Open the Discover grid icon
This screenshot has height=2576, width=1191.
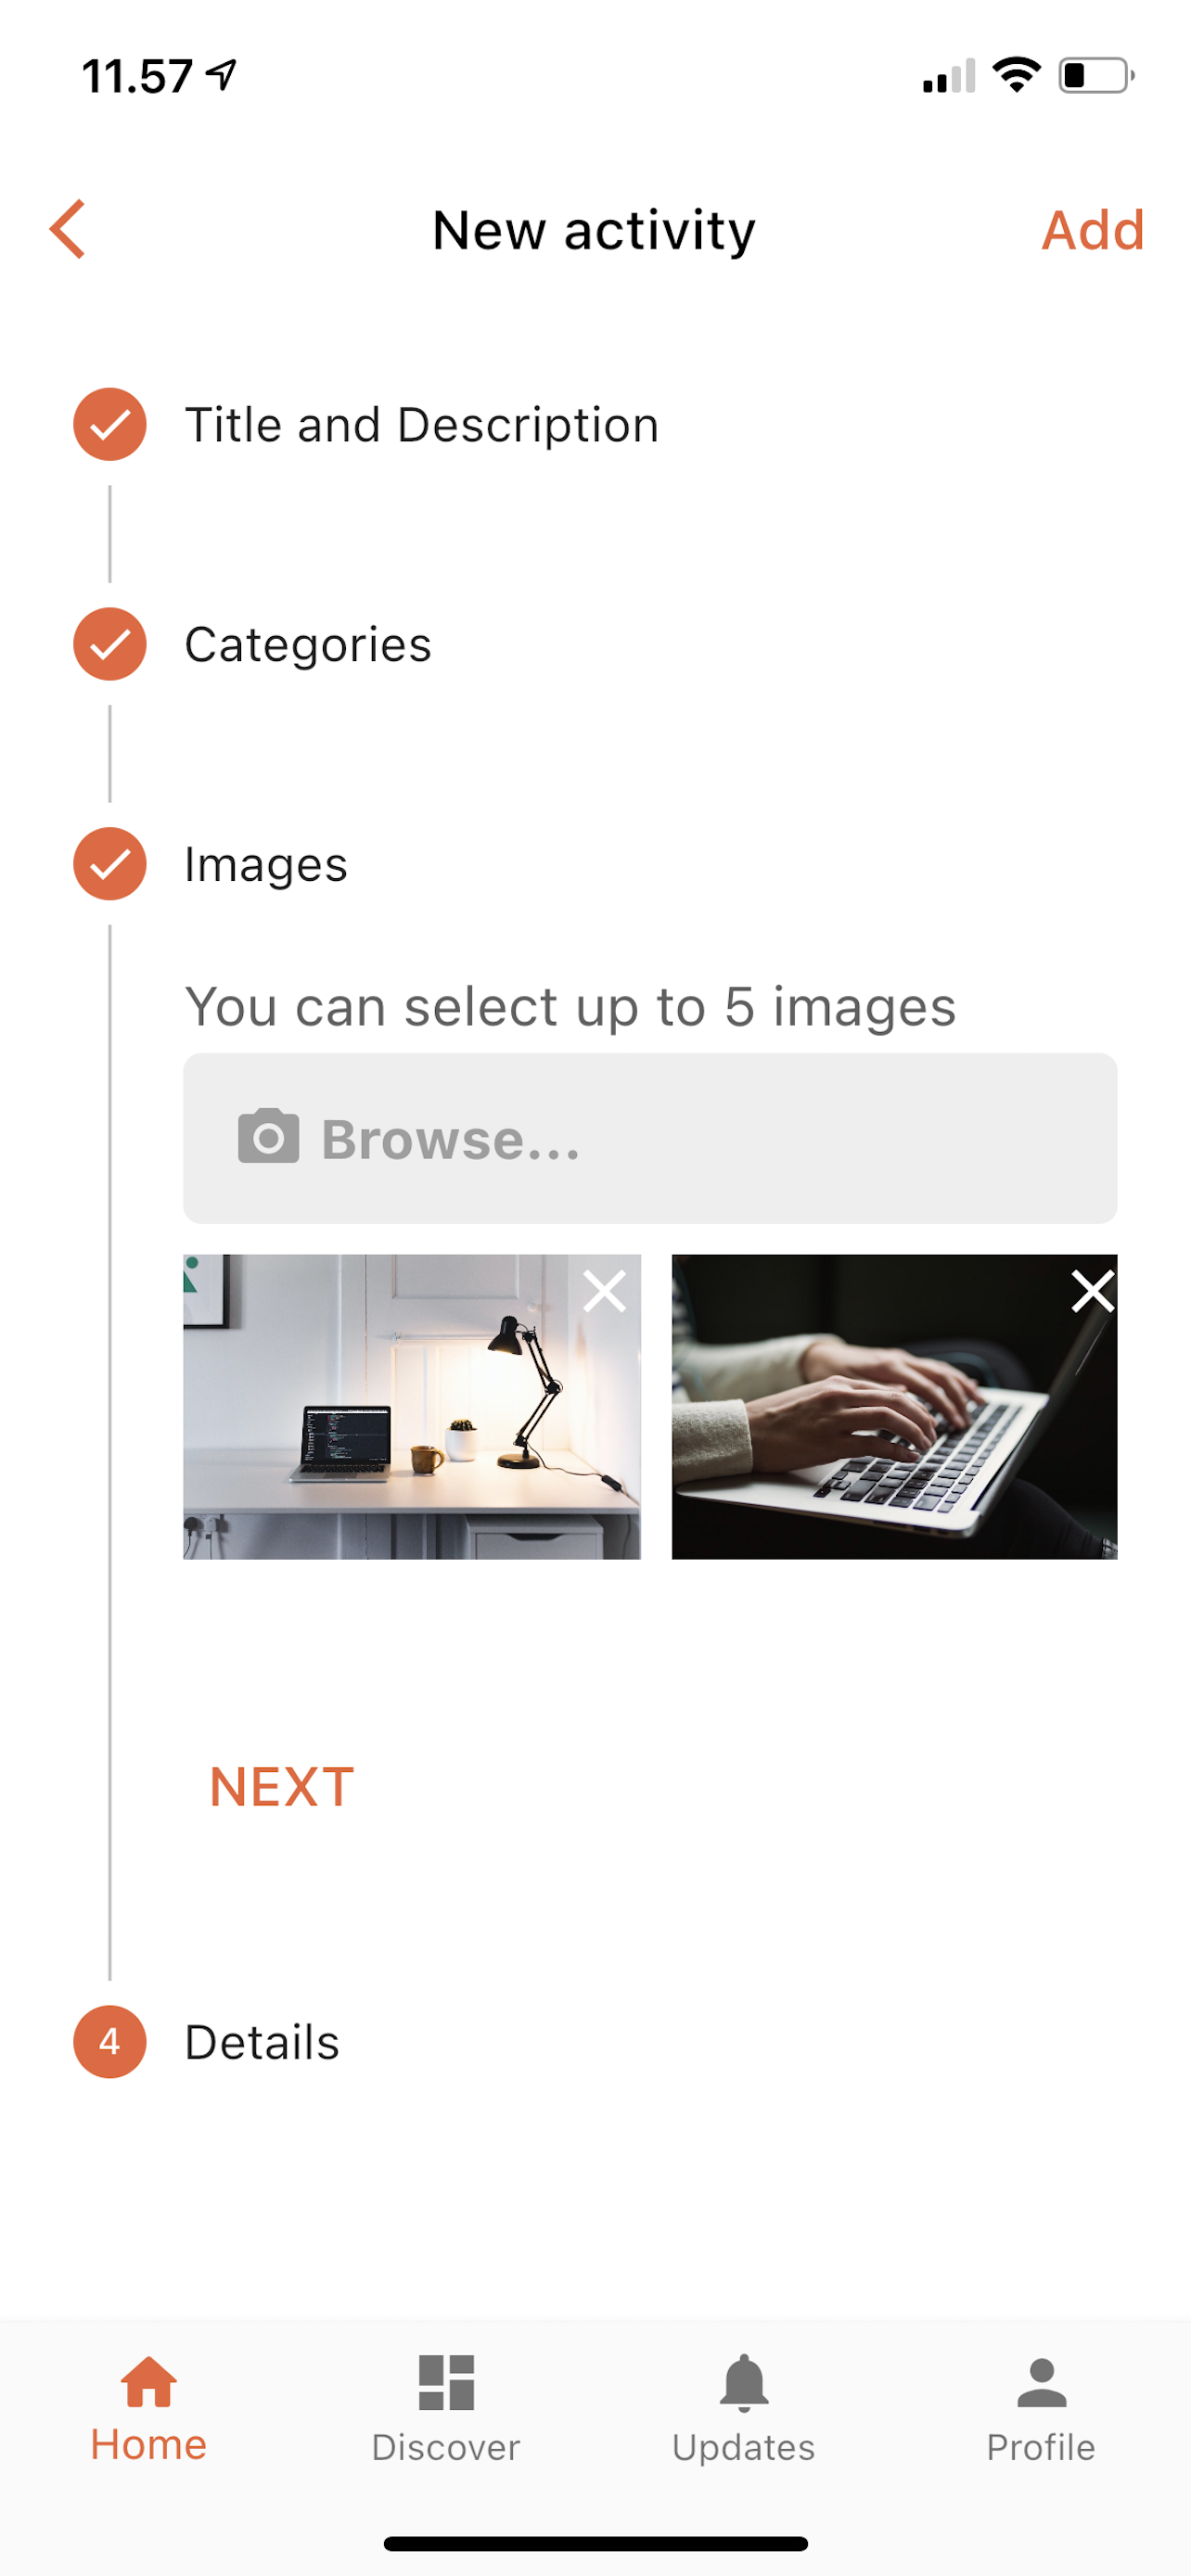446,2382
